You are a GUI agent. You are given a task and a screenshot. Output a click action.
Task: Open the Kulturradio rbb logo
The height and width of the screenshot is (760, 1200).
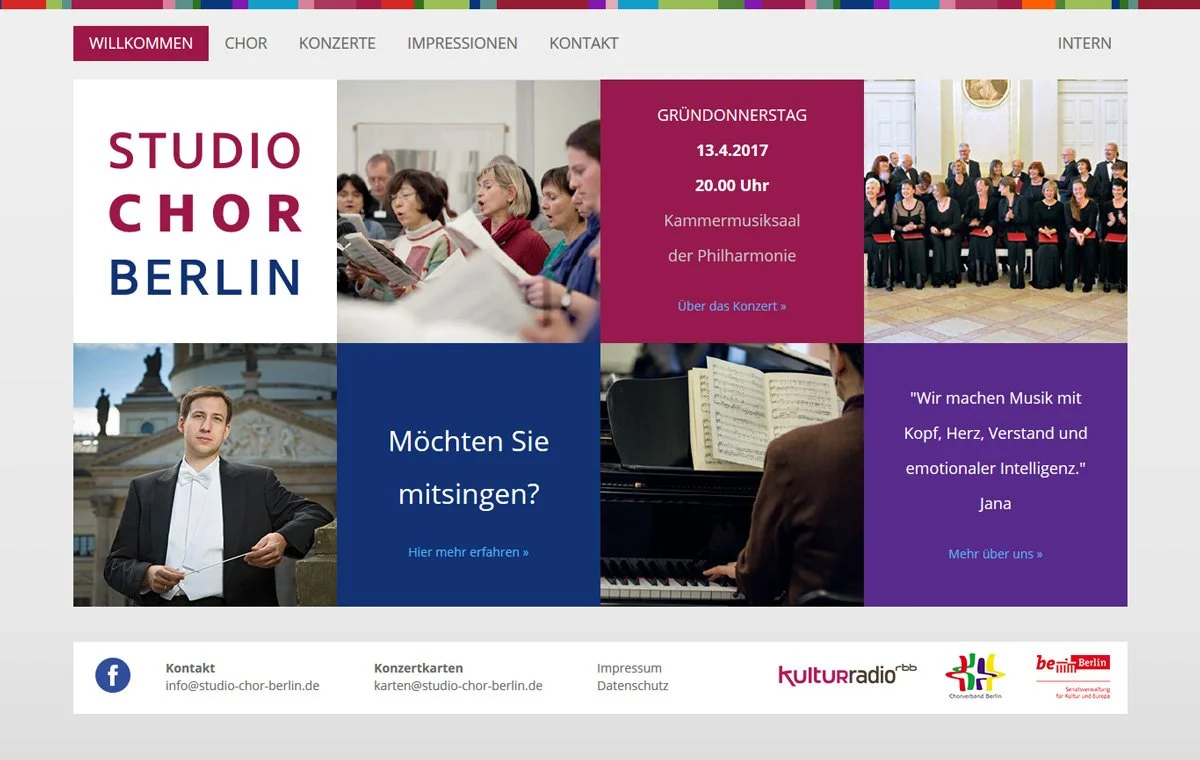(847, 674)
